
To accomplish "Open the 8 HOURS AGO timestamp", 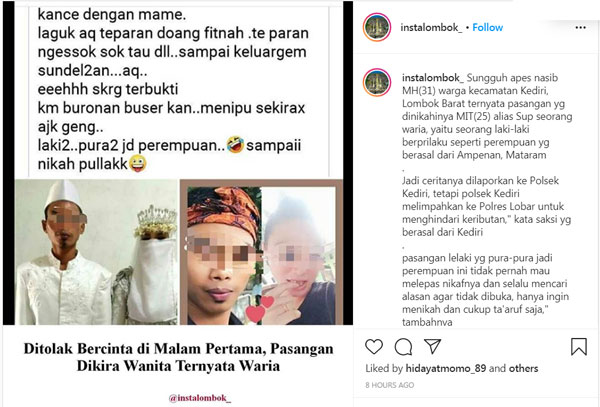I will 390,385.
